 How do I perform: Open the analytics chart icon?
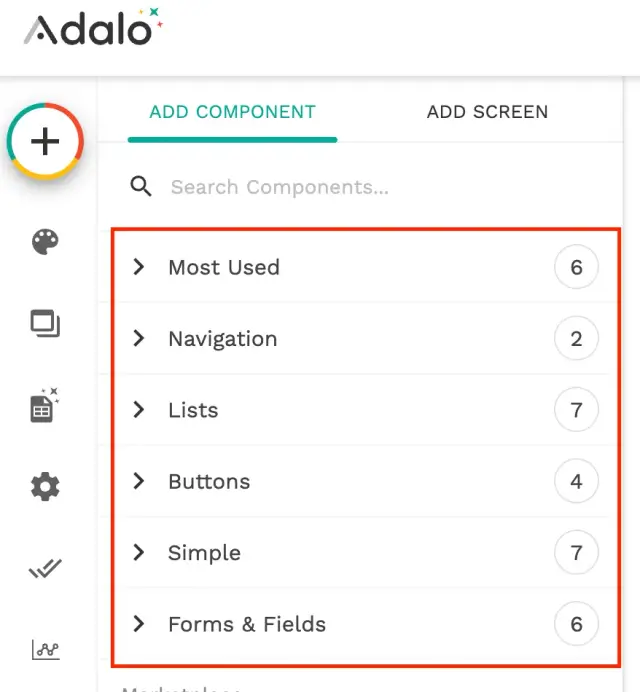45,650
